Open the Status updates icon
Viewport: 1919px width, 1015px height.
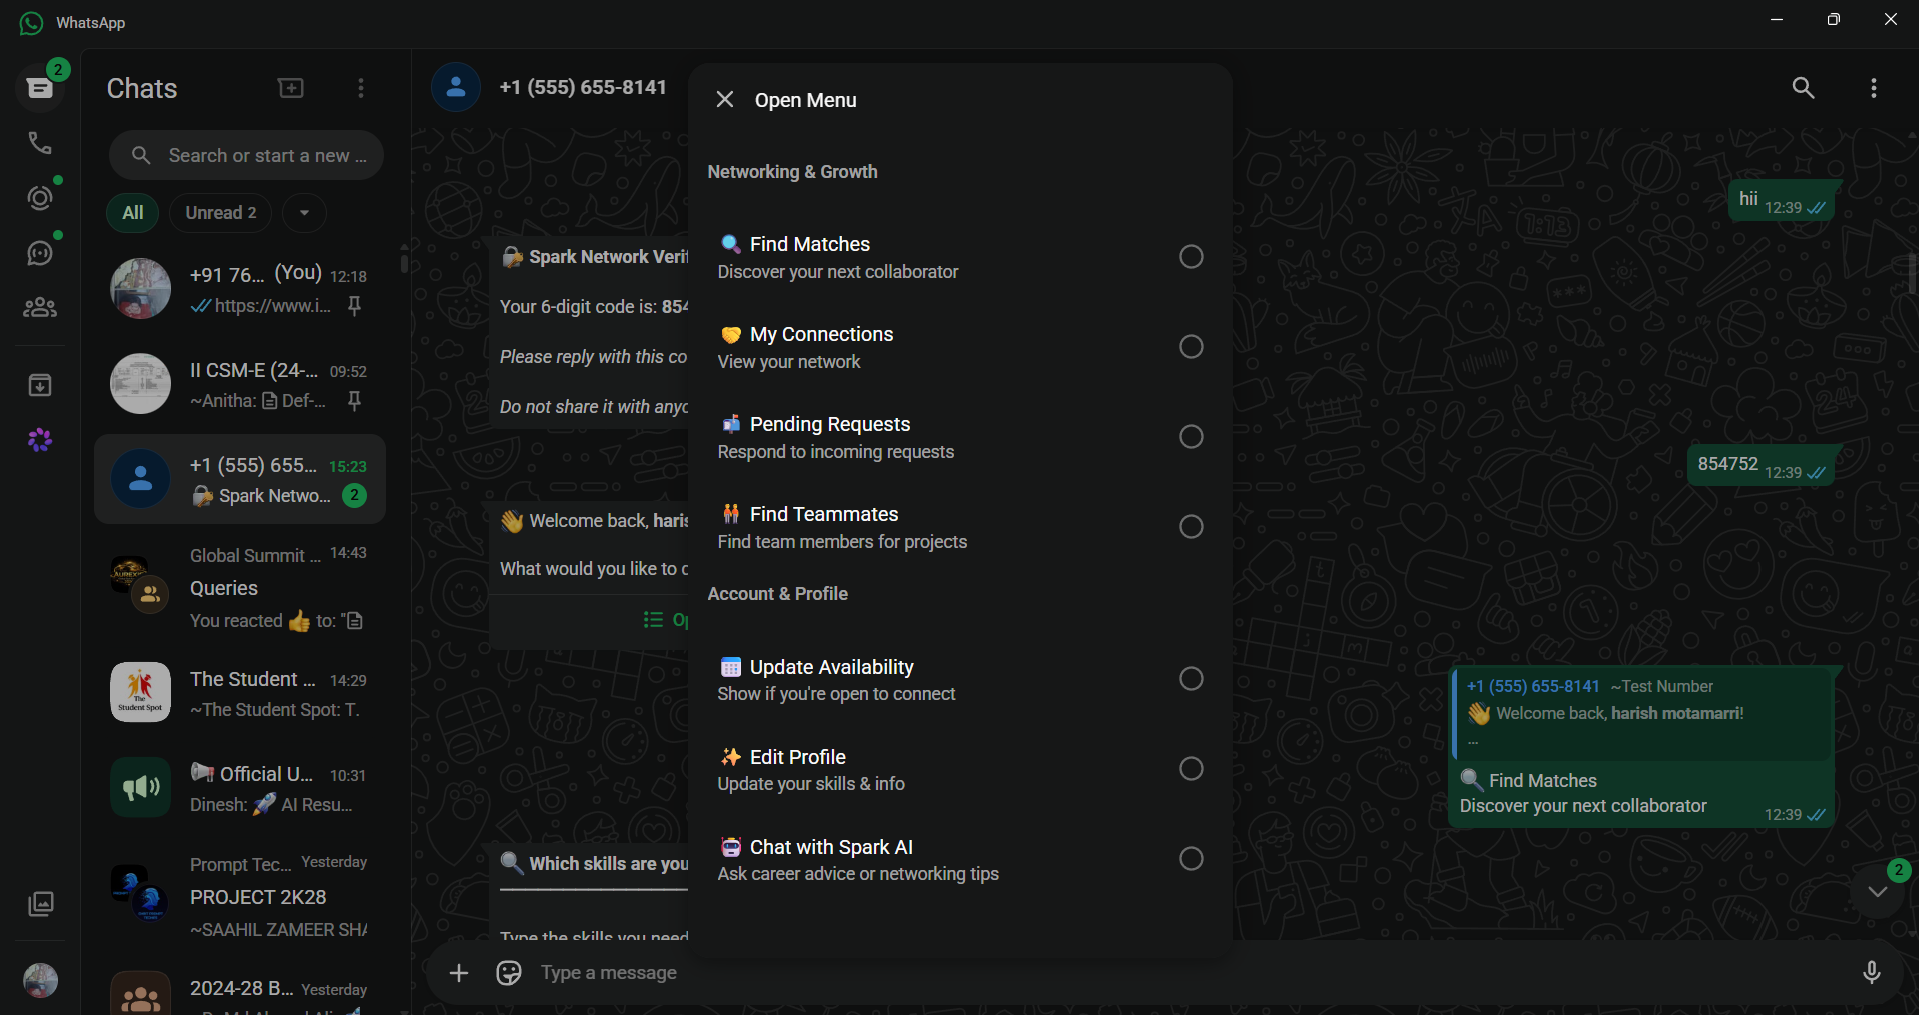pyautogui.click(x=40, y=198)
